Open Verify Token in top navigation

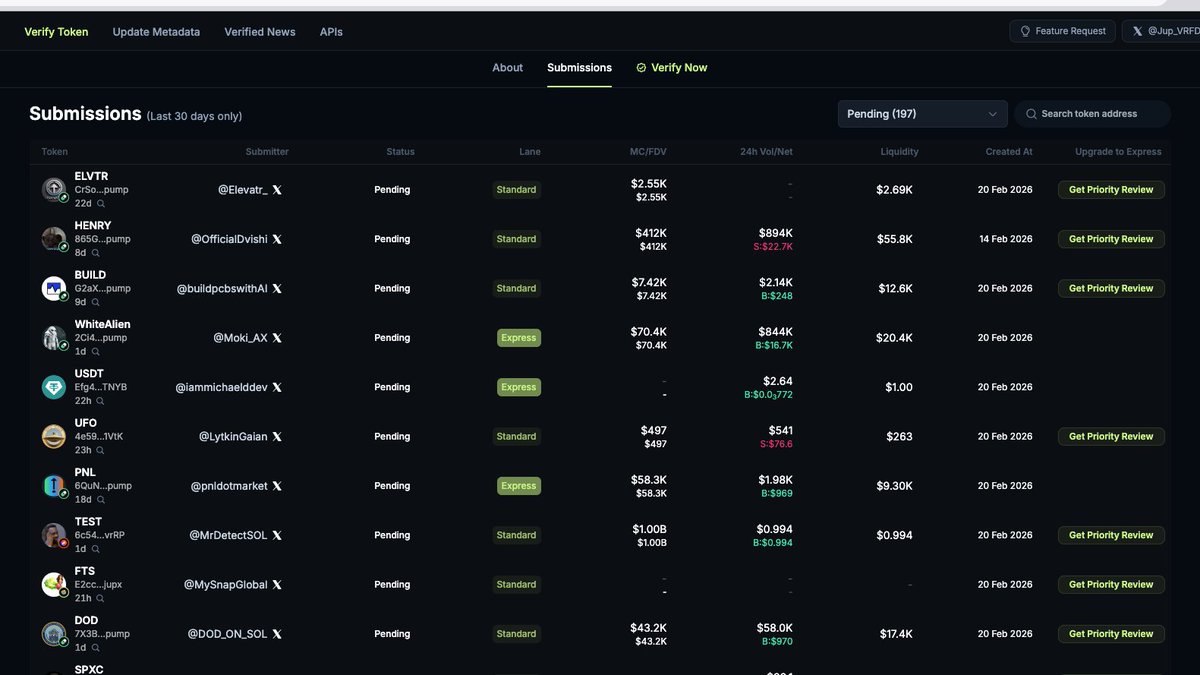click(56, 32)
